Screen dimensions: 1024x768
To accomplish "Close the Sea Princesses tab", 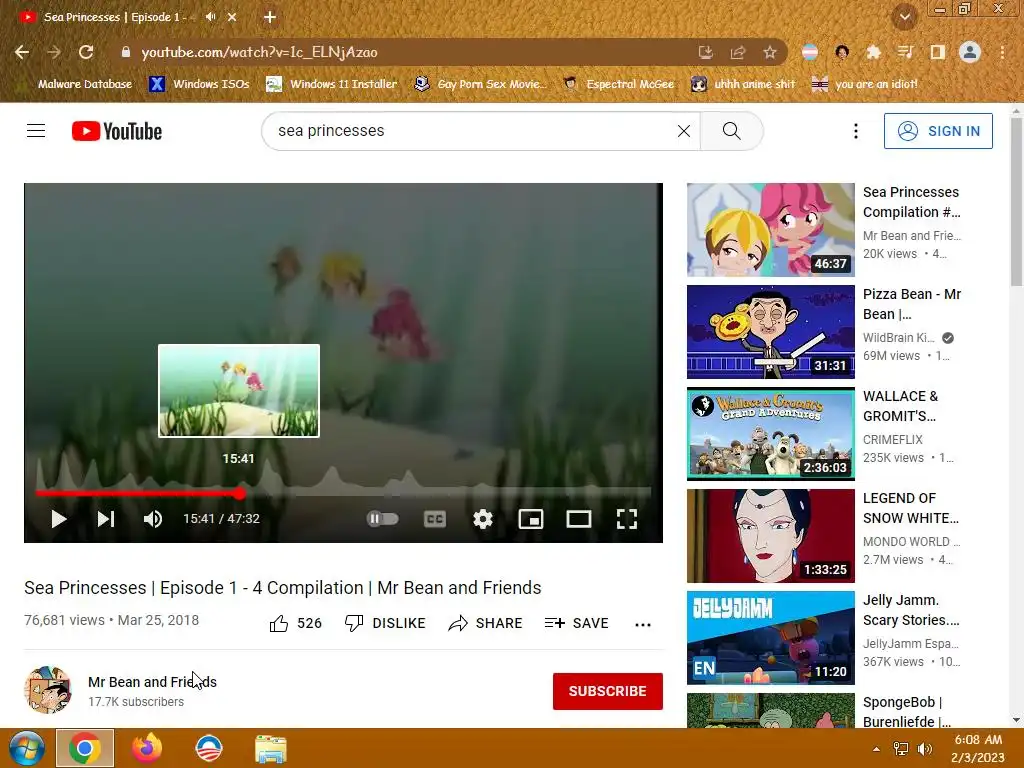I will pos(232,17).
